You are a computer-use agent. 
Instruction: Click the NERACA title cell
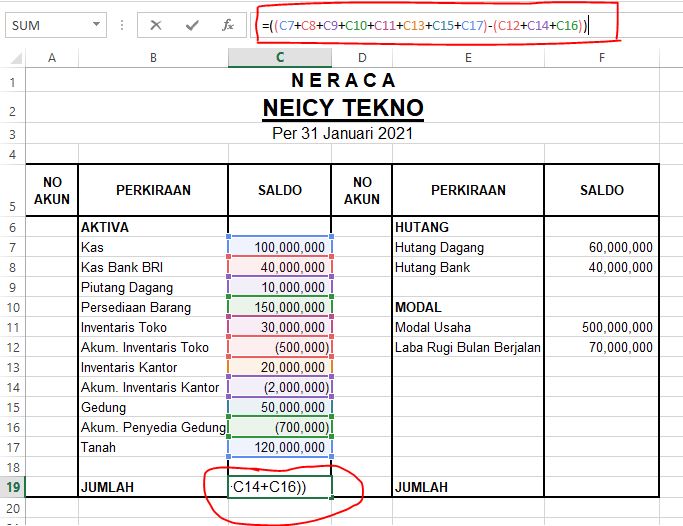click(x=343, y=81)
